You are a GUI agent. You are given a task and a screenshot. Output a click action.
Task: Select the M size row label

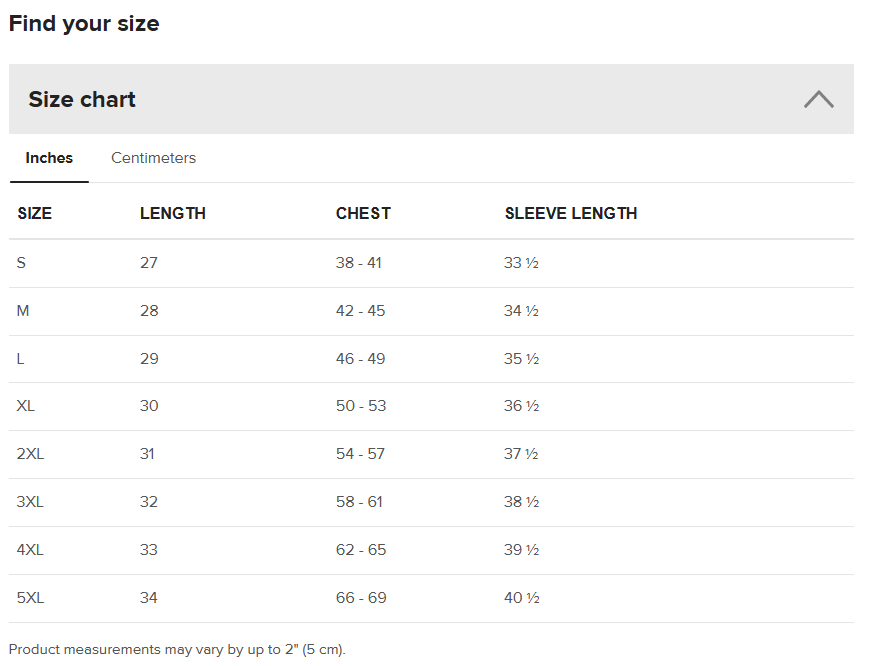point(23,311)
